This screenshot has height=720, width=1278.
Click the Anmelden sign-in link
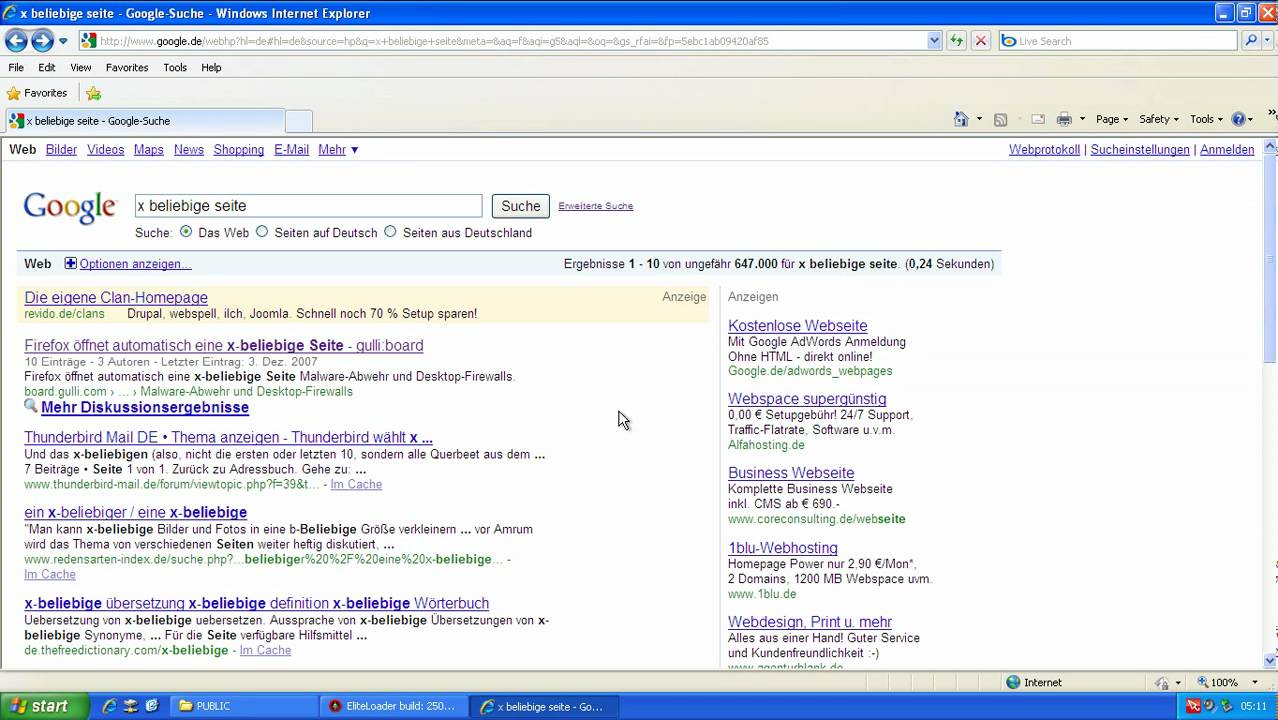point(1227,149)
